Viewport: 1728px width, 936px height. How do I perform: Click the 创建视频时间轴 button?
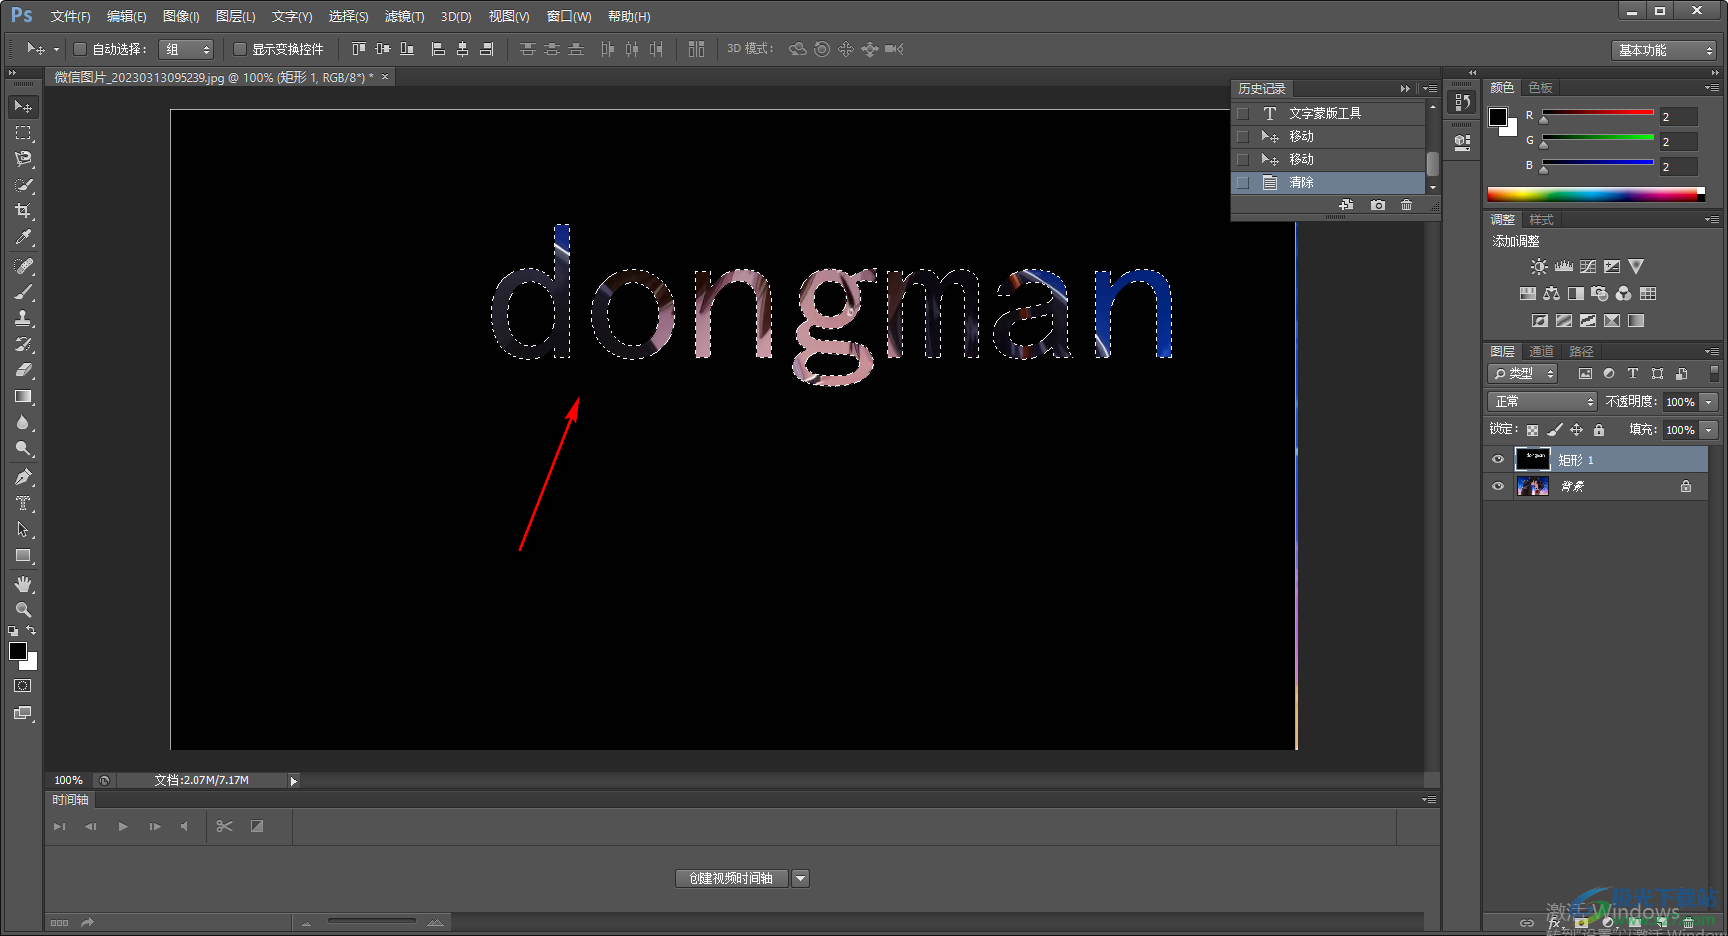pyautogui.click(x=732, y=878)
